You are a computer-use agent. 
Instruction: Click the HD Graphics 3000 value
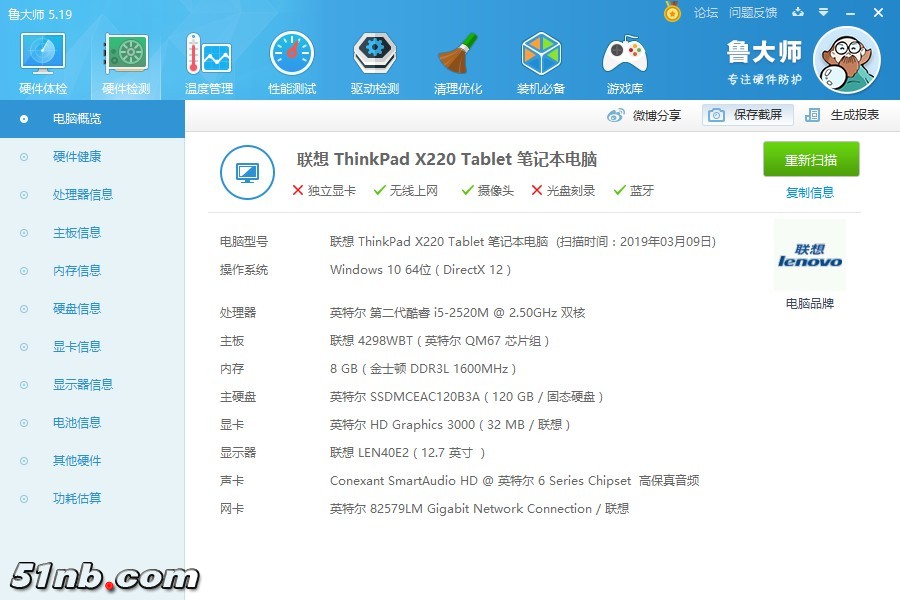tap(450, 425)
